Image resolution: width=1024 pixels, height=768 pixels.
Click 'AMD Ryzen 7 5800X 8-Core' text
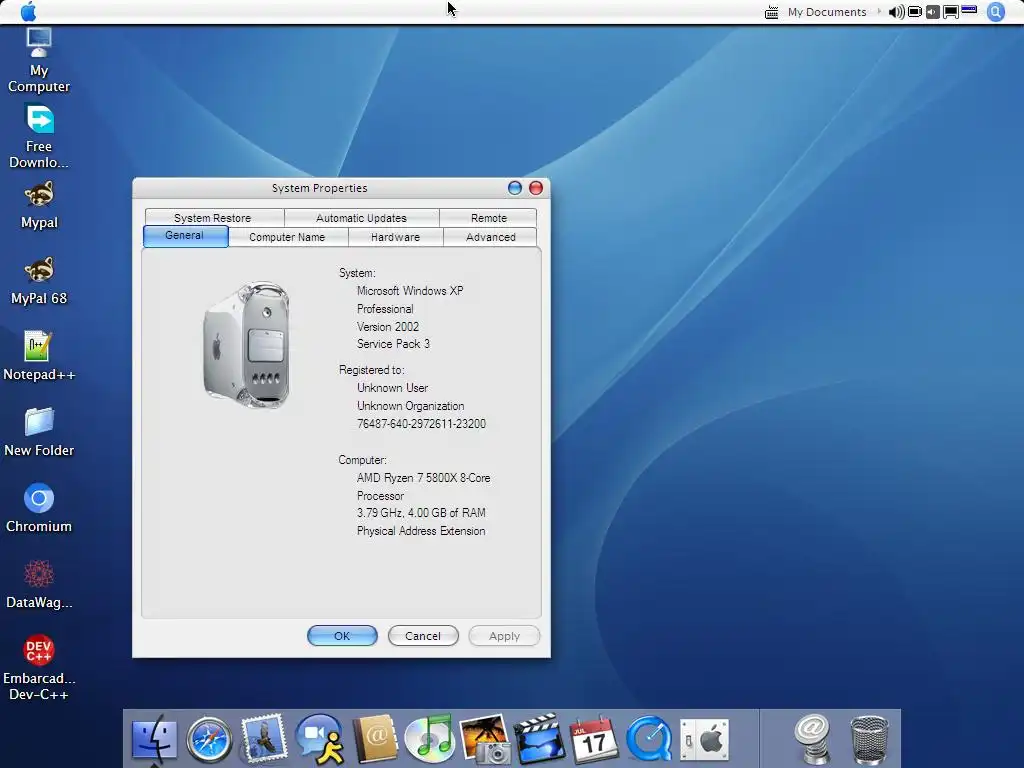pyautogui.click(x=423, y=477)
